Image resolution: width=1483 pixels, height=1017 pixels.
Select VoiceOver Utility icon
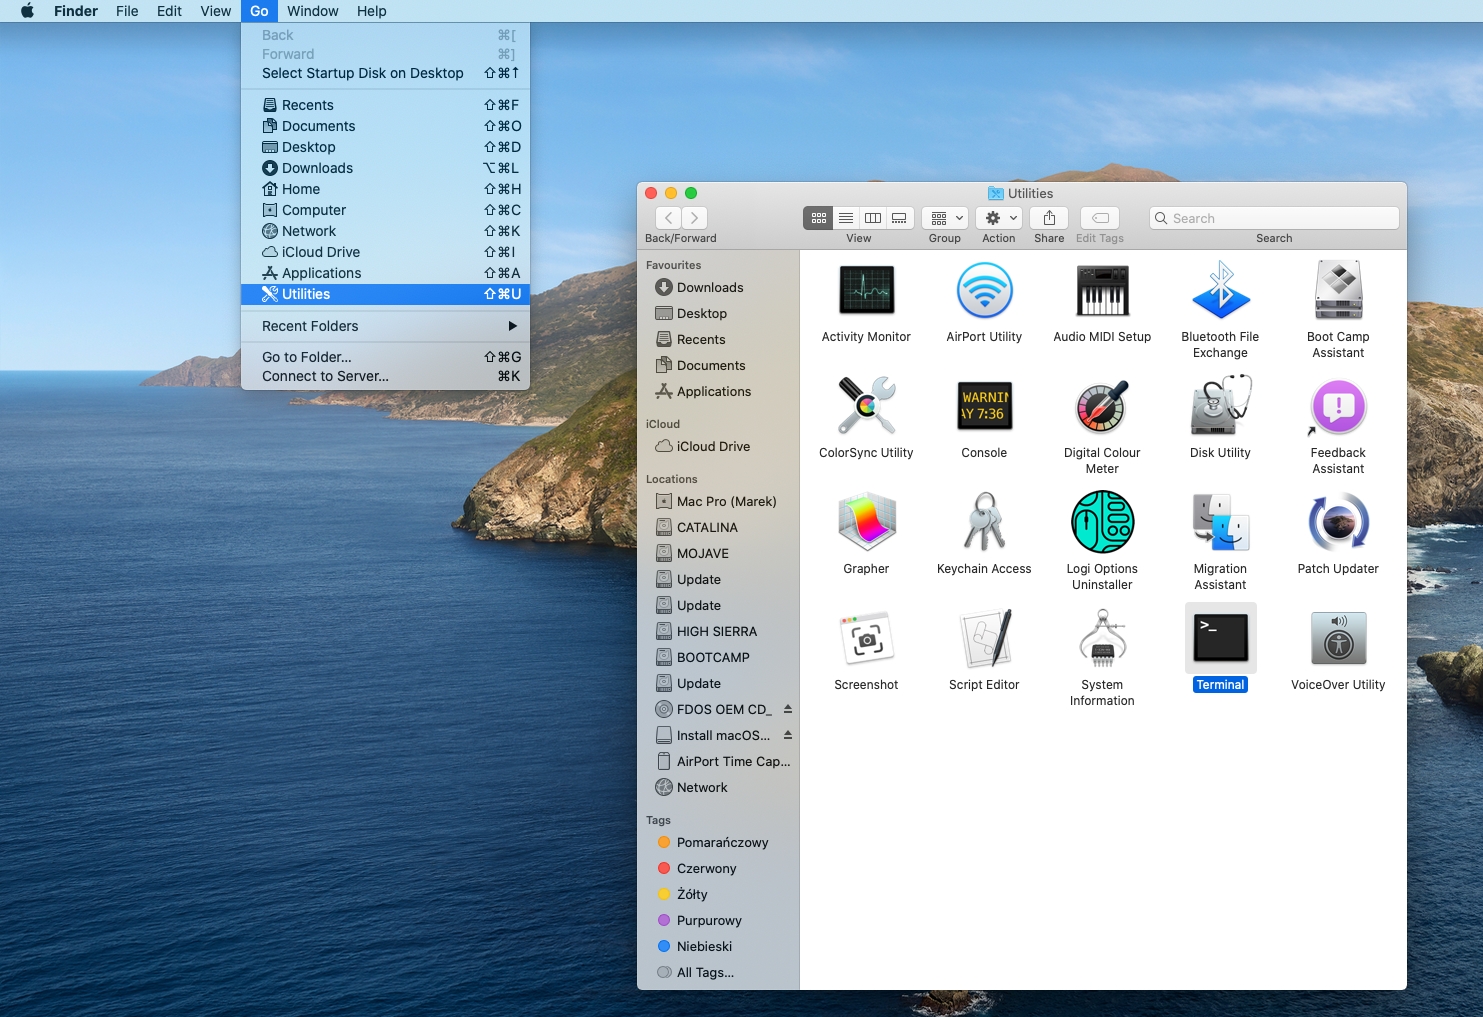pyautogui.click(x=1338, y=638)
